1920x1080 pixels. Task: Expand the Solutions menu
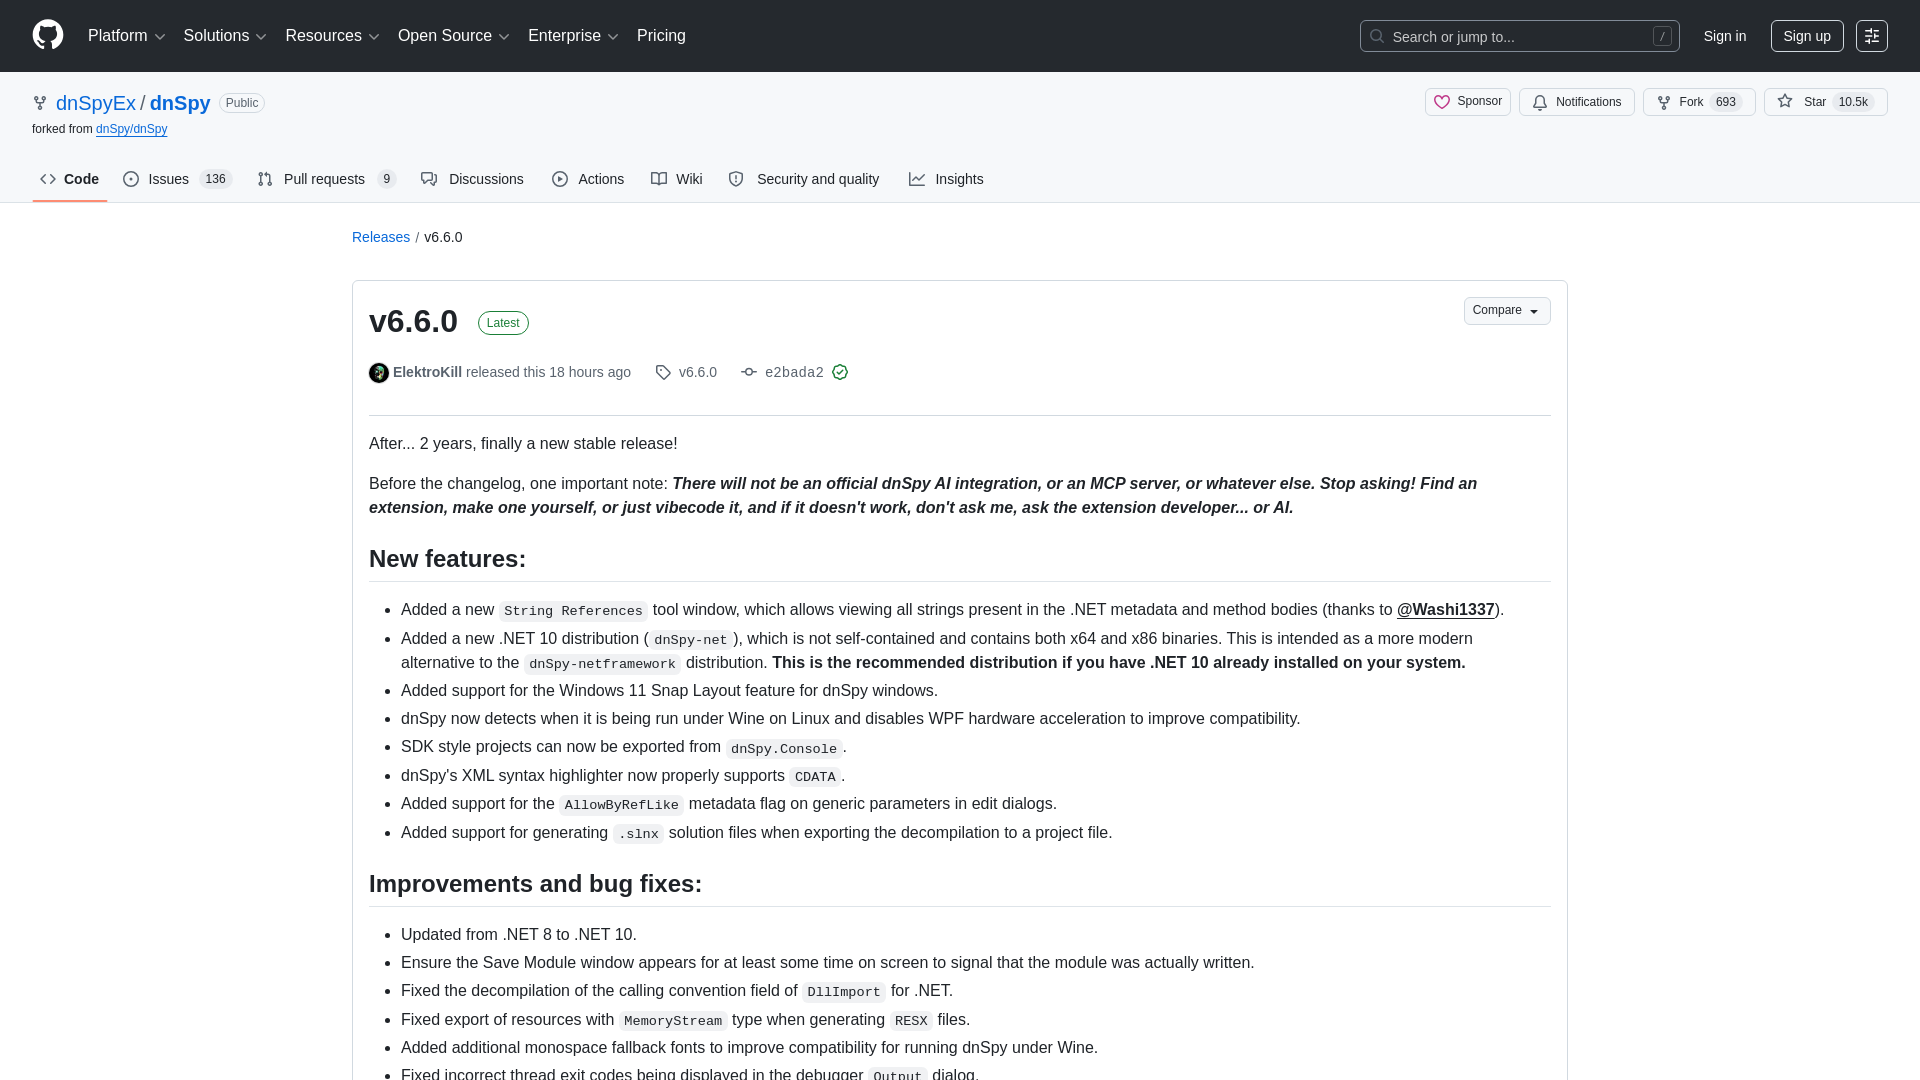point(225,36)
